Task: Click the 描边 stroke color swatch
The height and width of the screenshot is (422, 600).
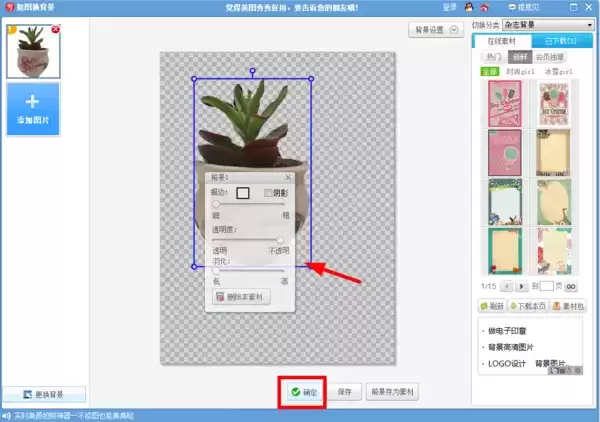Action: [x=242, y=191]
